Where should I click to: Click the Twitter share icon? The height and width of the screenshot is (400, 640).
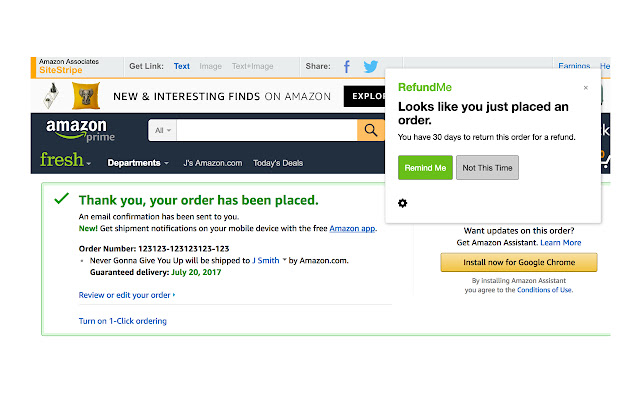pyautogui.click(x=371, y=67)
